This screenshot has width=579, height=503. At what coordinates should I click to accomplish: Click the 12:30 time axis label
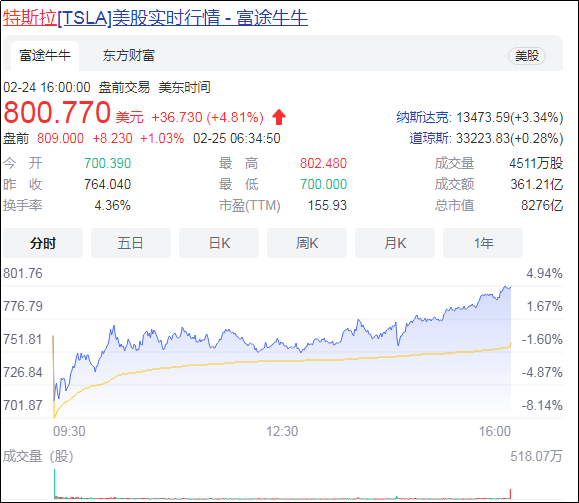(282, 431)
